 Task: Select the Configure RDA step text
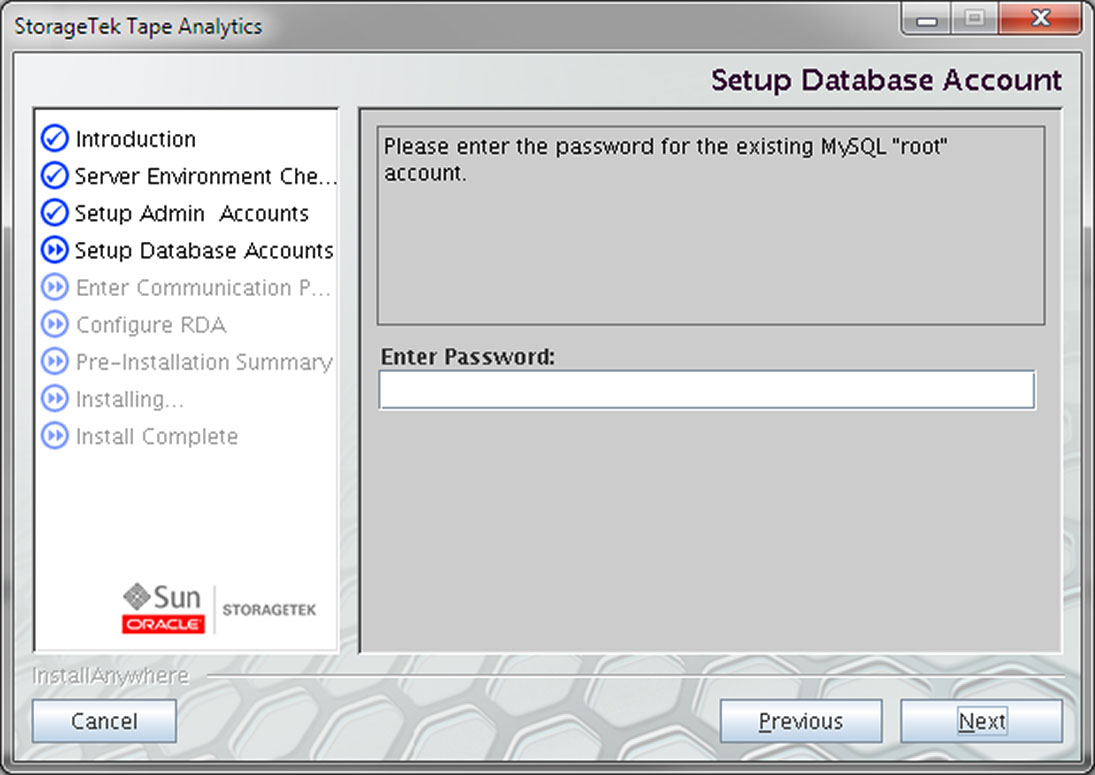(x=151, y=325)
